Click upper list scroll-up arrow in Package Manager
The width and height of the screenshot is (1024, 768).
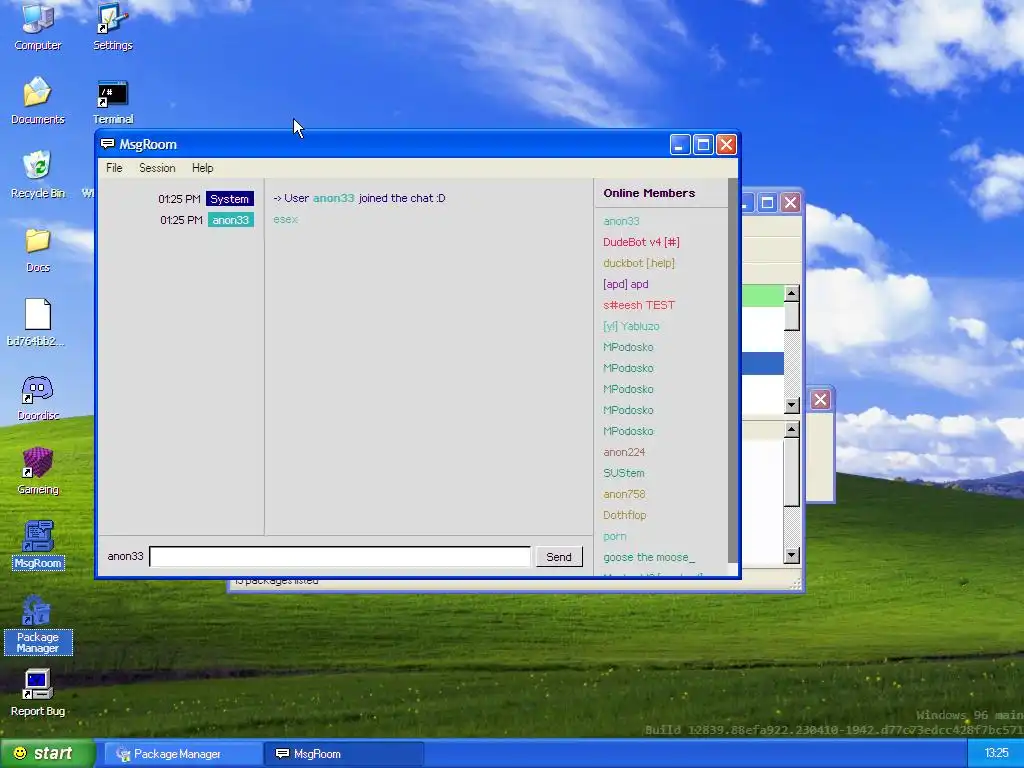click(x=792, y=293)
